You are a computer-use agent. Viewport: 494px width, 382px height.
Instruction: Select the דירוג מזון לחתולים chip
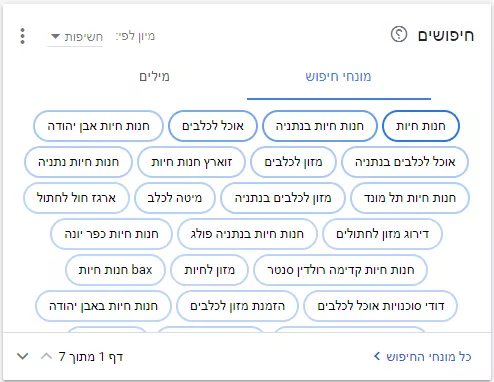tap(382, 234)
